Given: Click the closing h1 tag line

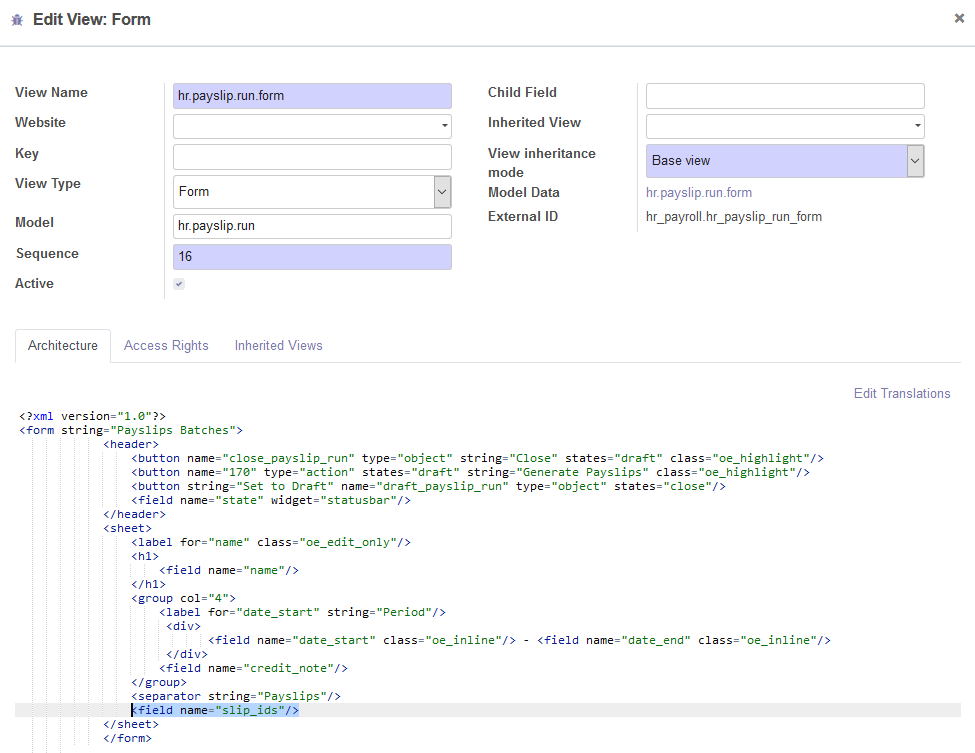Looking at the screenshot, I should pos(149,584).
